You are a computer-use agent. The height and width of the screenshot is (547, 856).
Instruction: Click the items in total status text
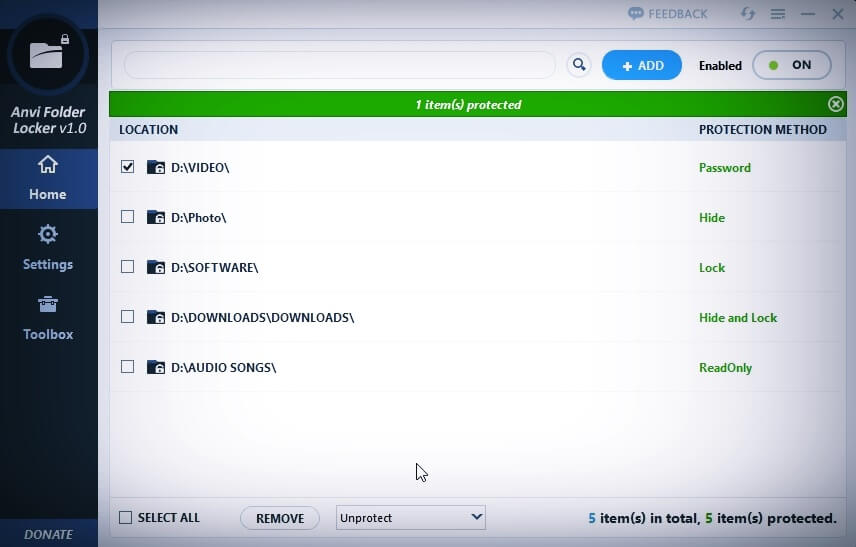(x=712, y=518)
